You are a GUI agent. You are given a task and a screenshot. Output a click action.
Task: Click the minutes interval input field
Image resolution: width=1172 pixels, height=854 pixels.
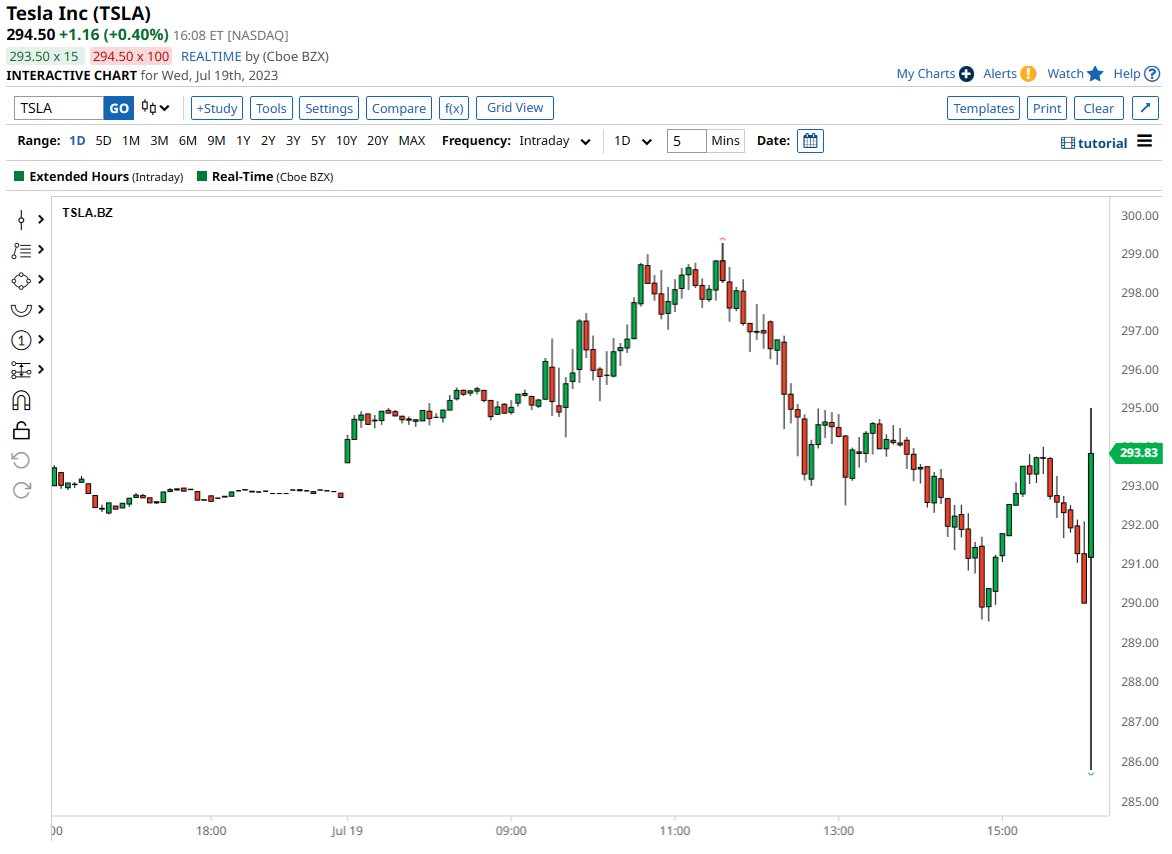coord(686,141)
